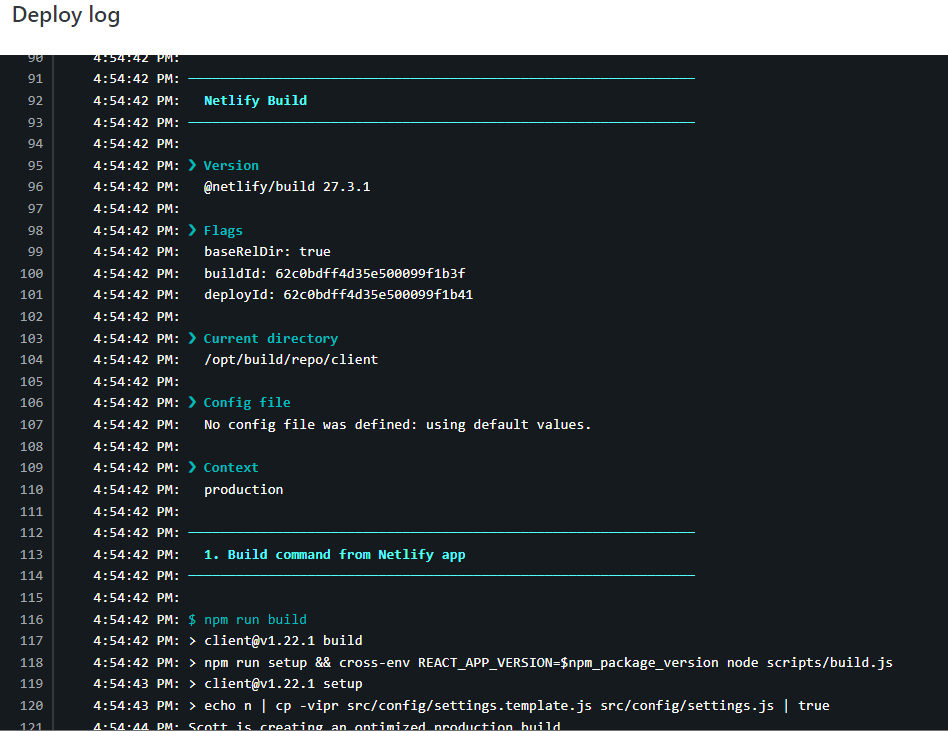Expand the Config file section
This screenshot has height=731, width=948.
click(191, 402)
